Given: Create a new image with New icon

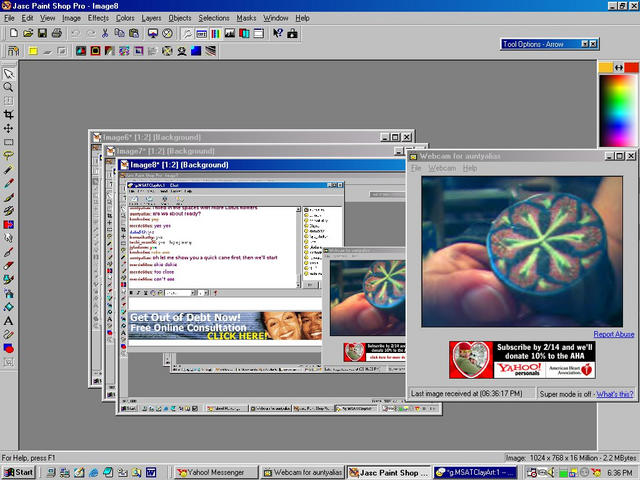Looking at the screenshot, I should click(13, 33).
